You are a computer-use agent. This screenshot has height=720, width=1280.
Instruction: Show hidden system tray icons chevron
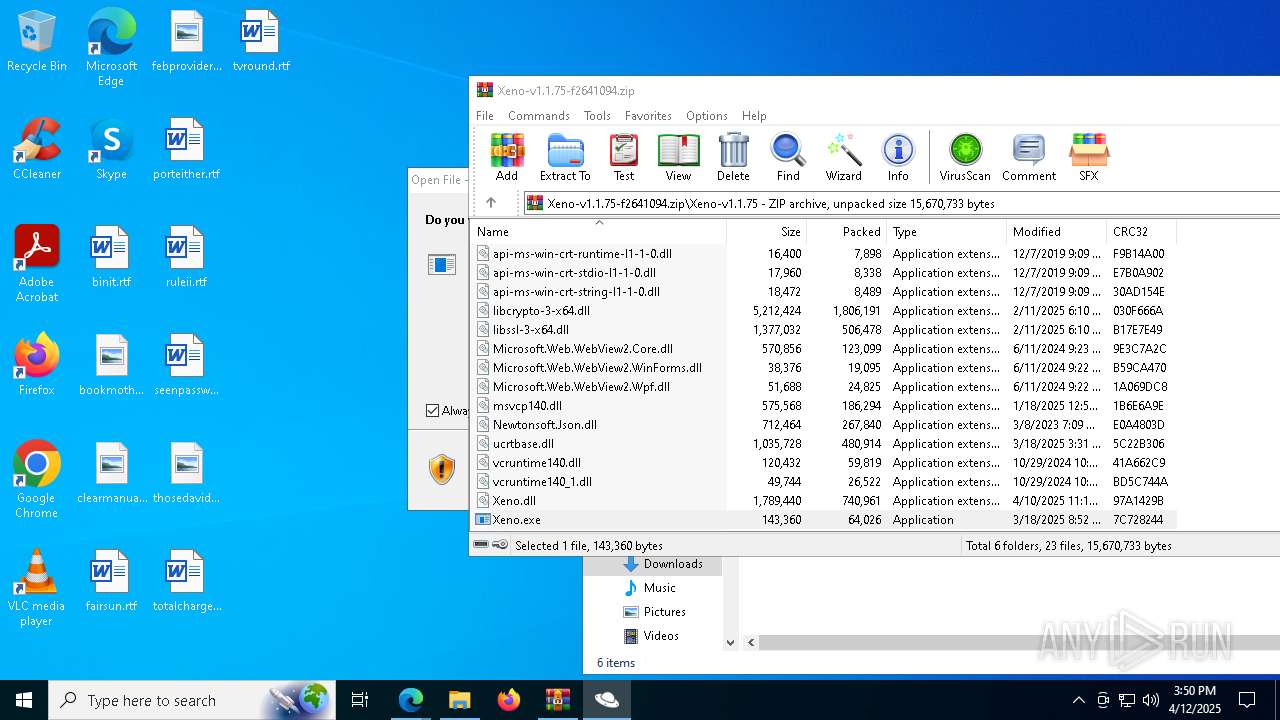(1078, 700)
